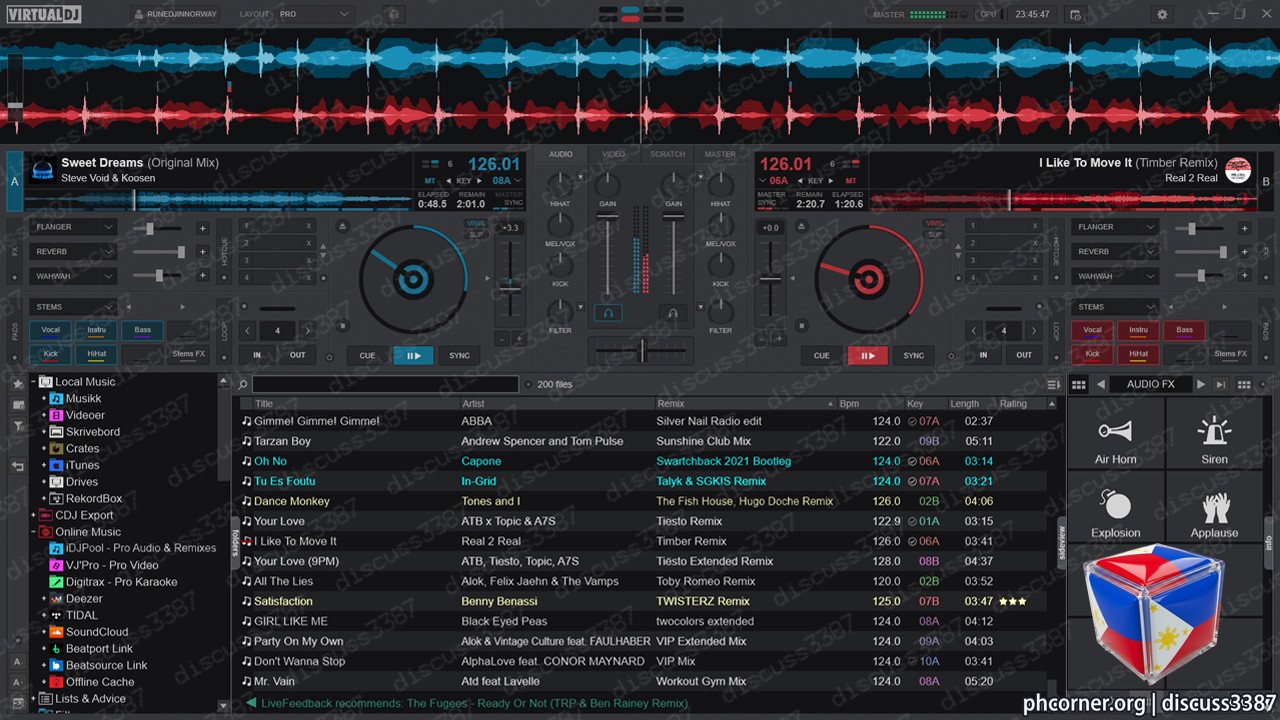Add the plus button for deck A Flanger
Screen dimensions: 1280x720
202,228
